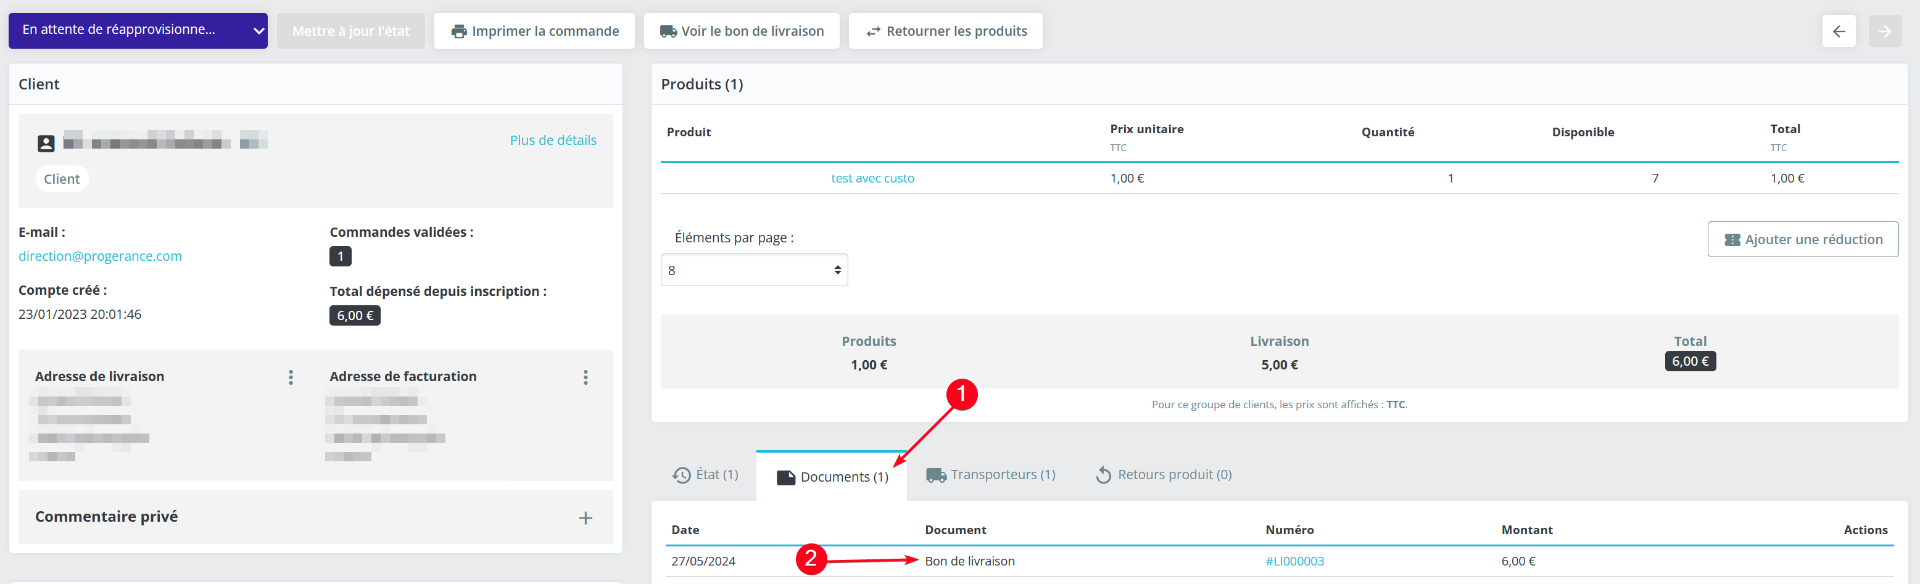View the delivery slip (bon de livraison)
Screen dimensions: 1920x584
pos(741,31)
